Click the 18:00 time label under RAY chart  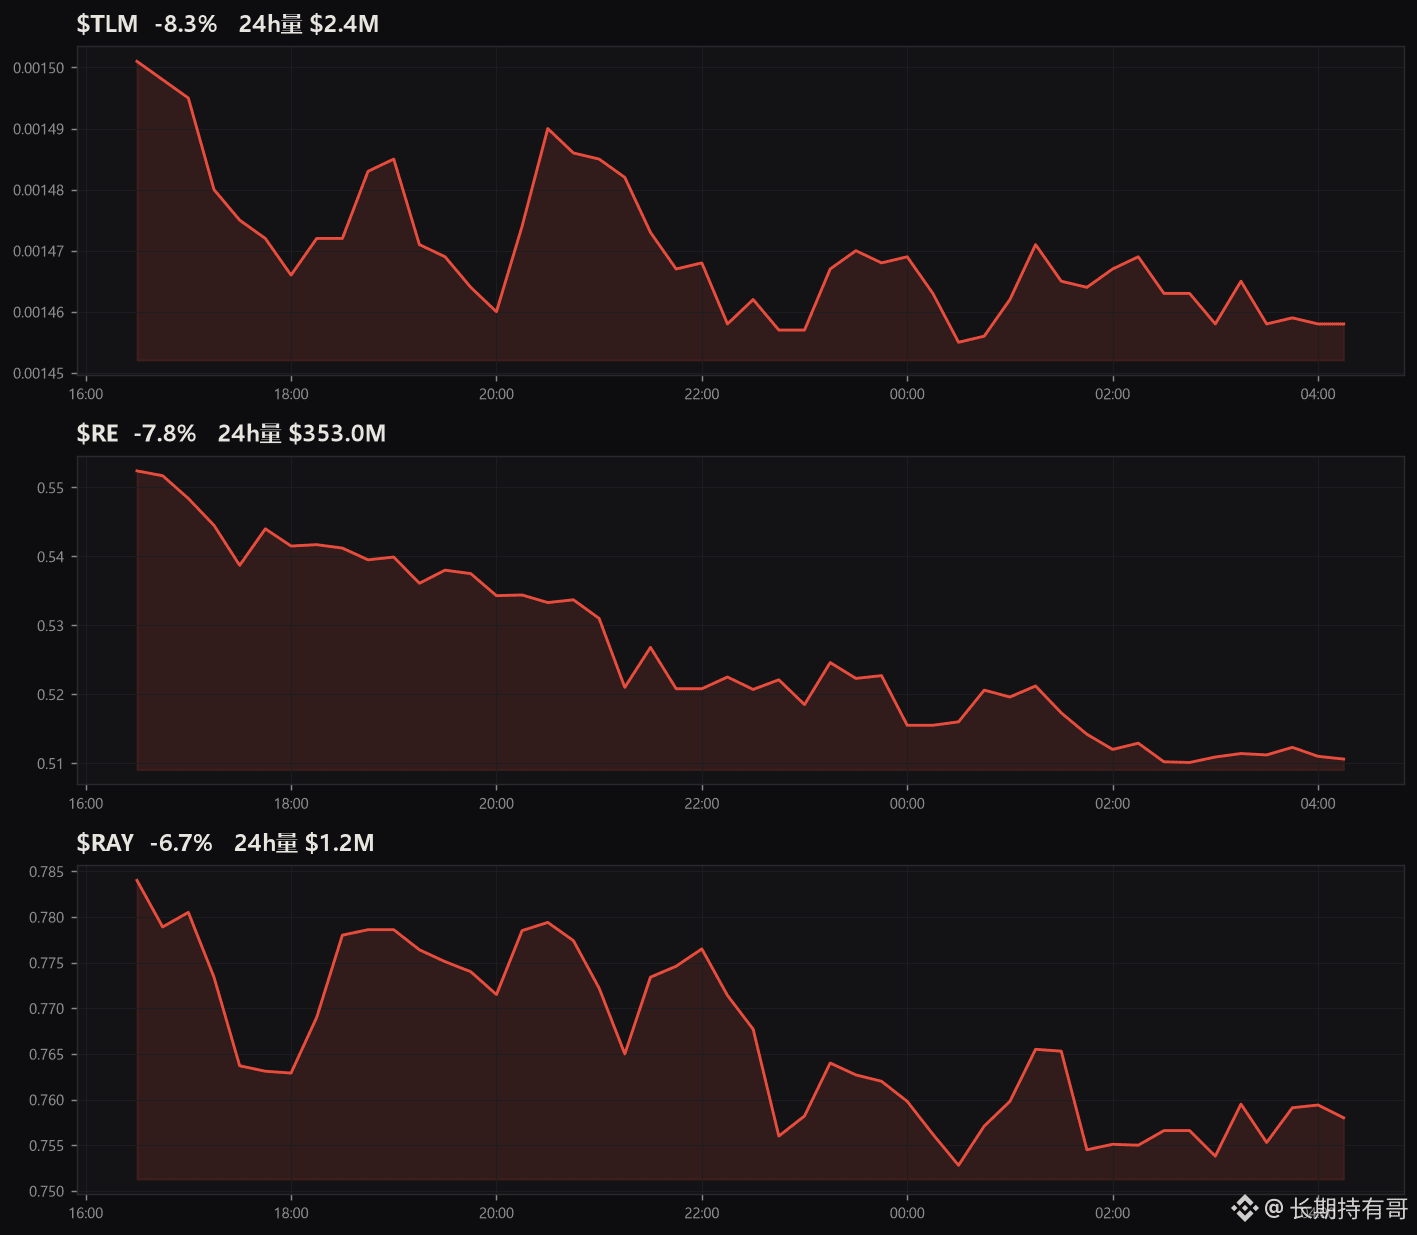(x=291, y=1213)
